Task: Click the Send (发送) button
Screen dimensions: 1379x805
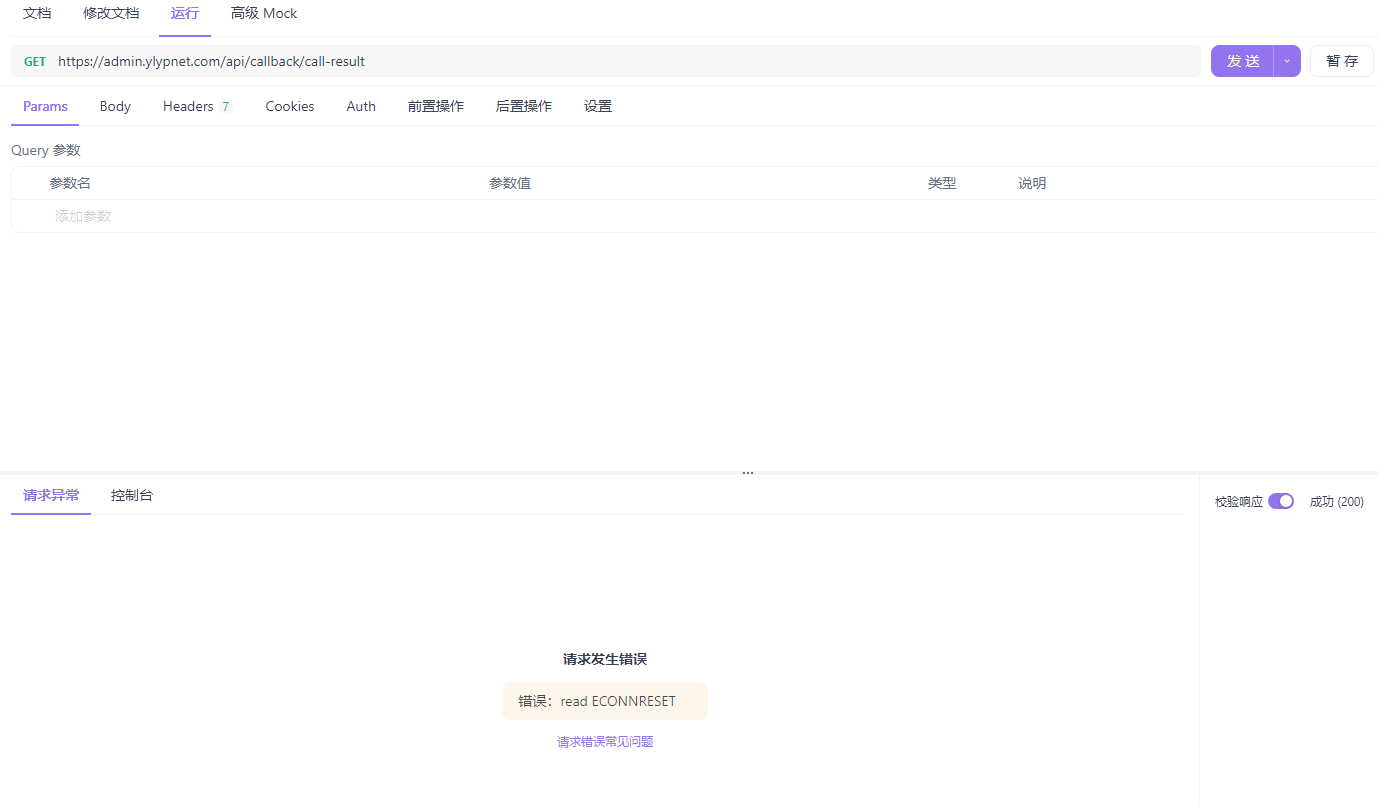Action: tap(1242, 61)
